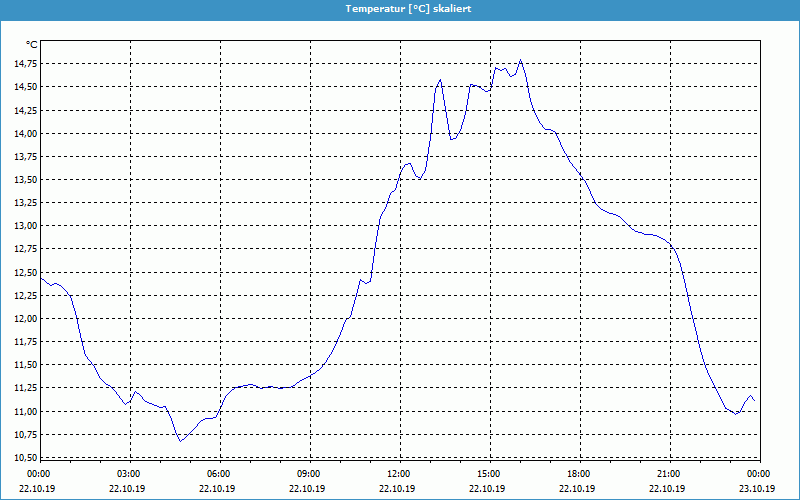Select the 14,00 y-axis tick label
The height and width of the screenshot is (500, 800).
click(25, 133)
